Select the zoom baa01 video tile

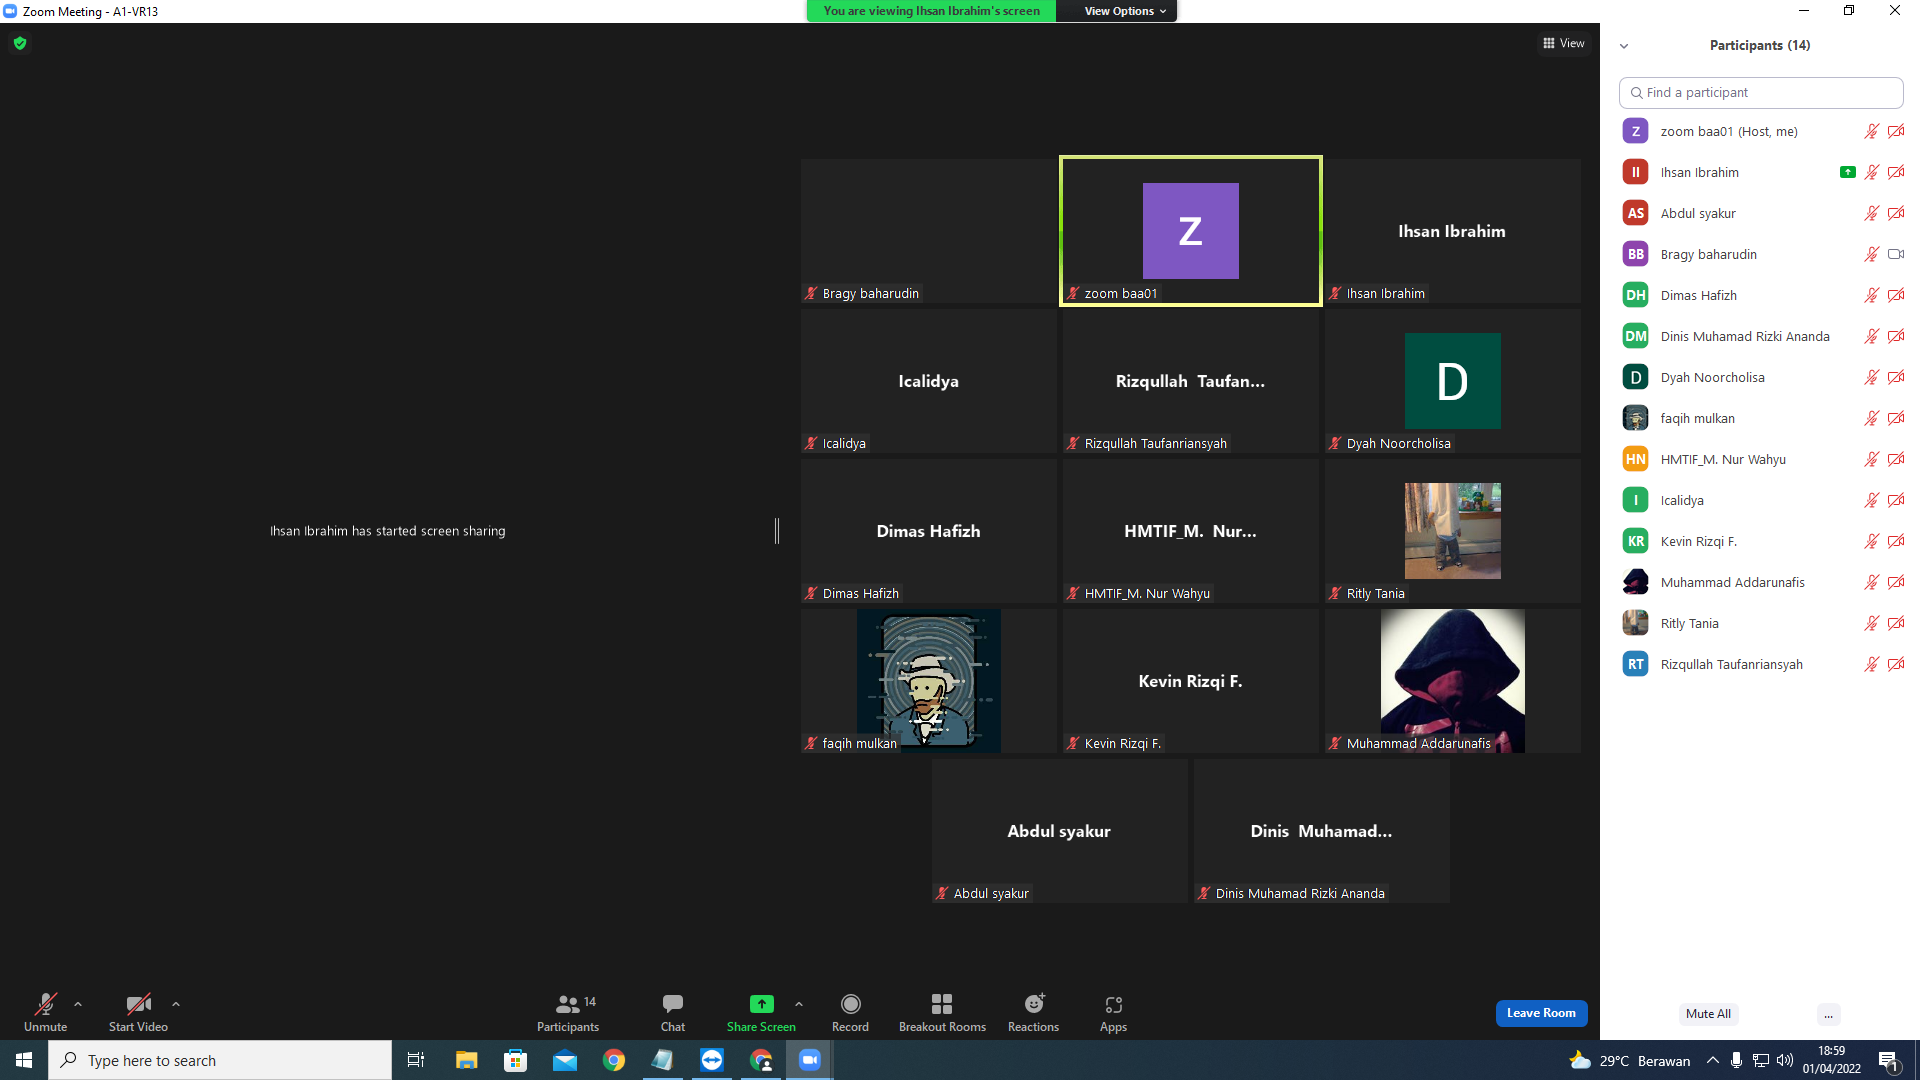pos(1190,231)
